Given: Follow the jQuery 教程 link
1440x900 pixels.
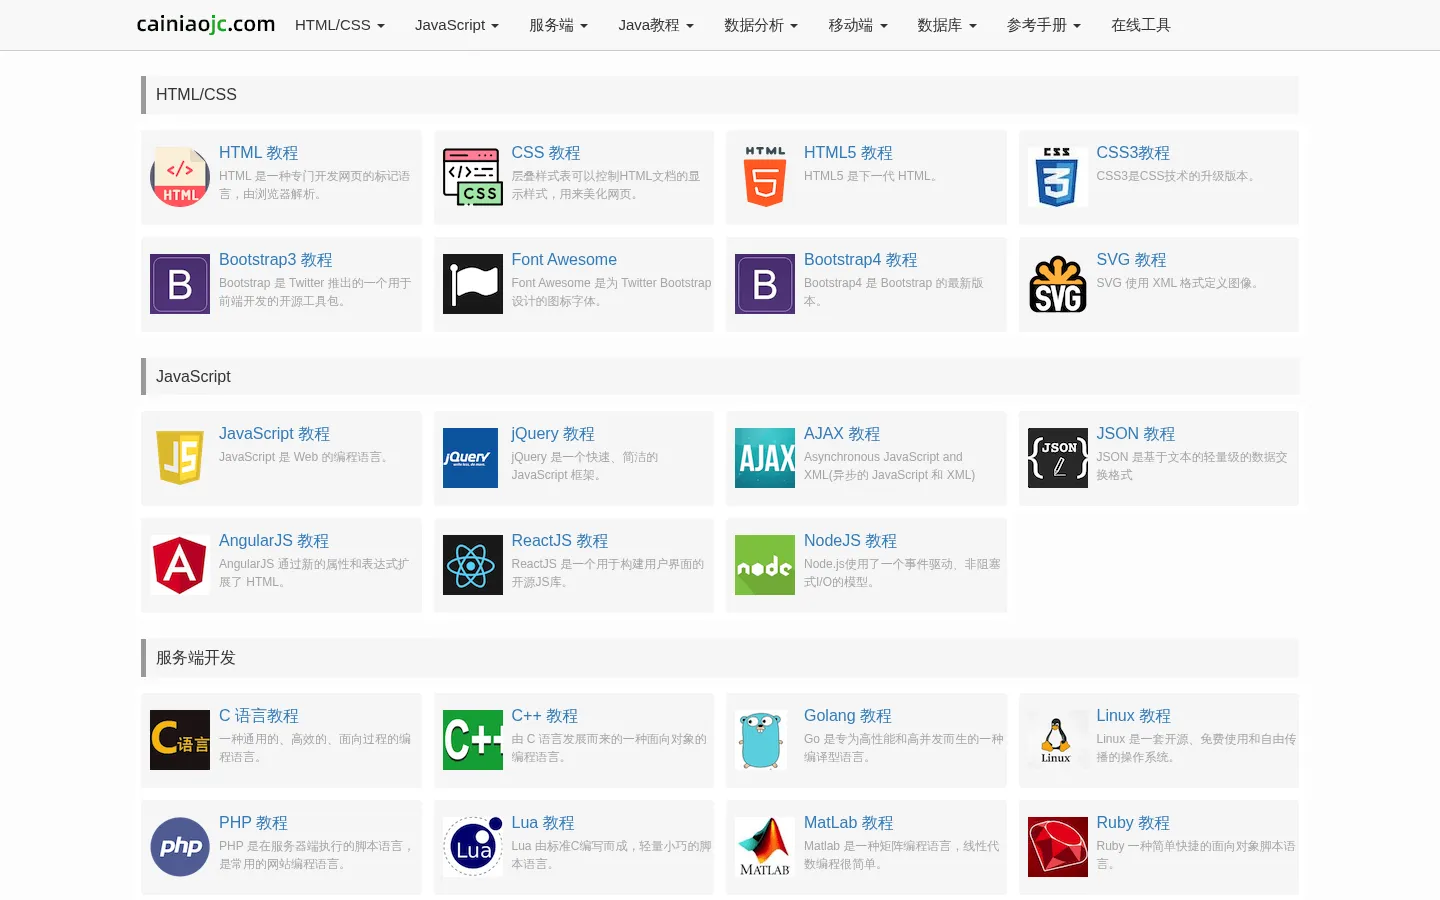Looking at the screenshot, I should [553, 434].
